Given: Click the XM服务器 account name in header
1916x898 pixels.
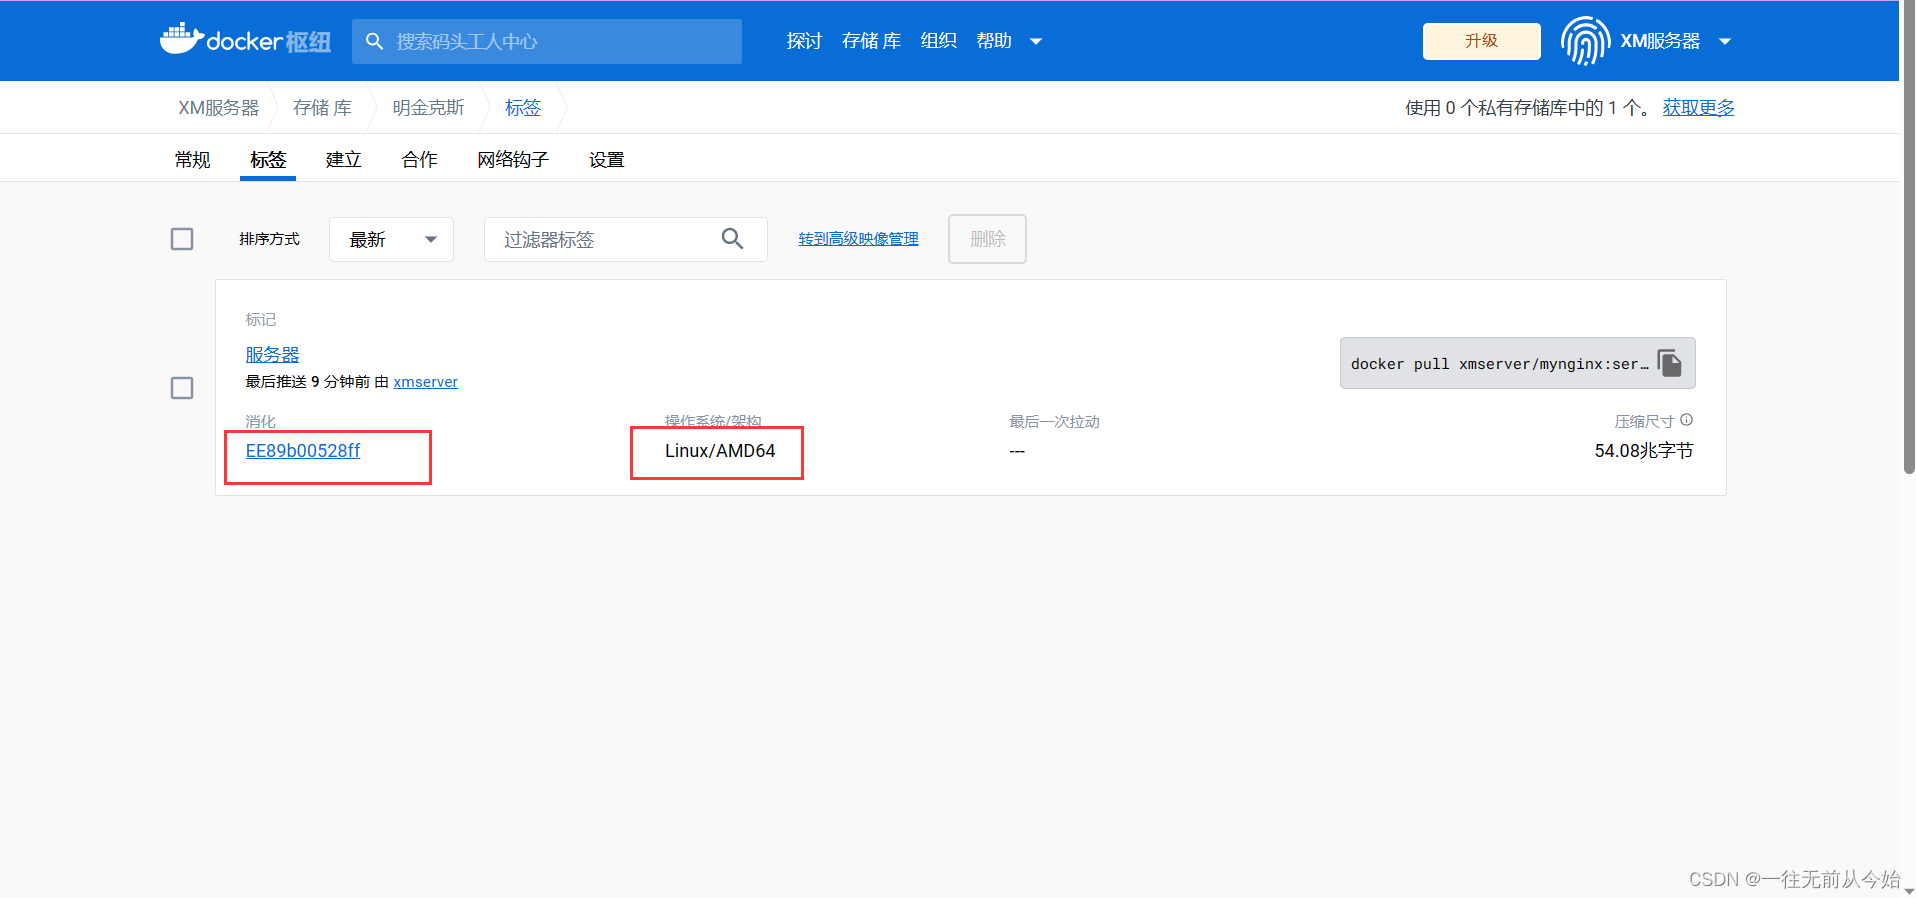Looking at the screenshot, I should 1660,41.
